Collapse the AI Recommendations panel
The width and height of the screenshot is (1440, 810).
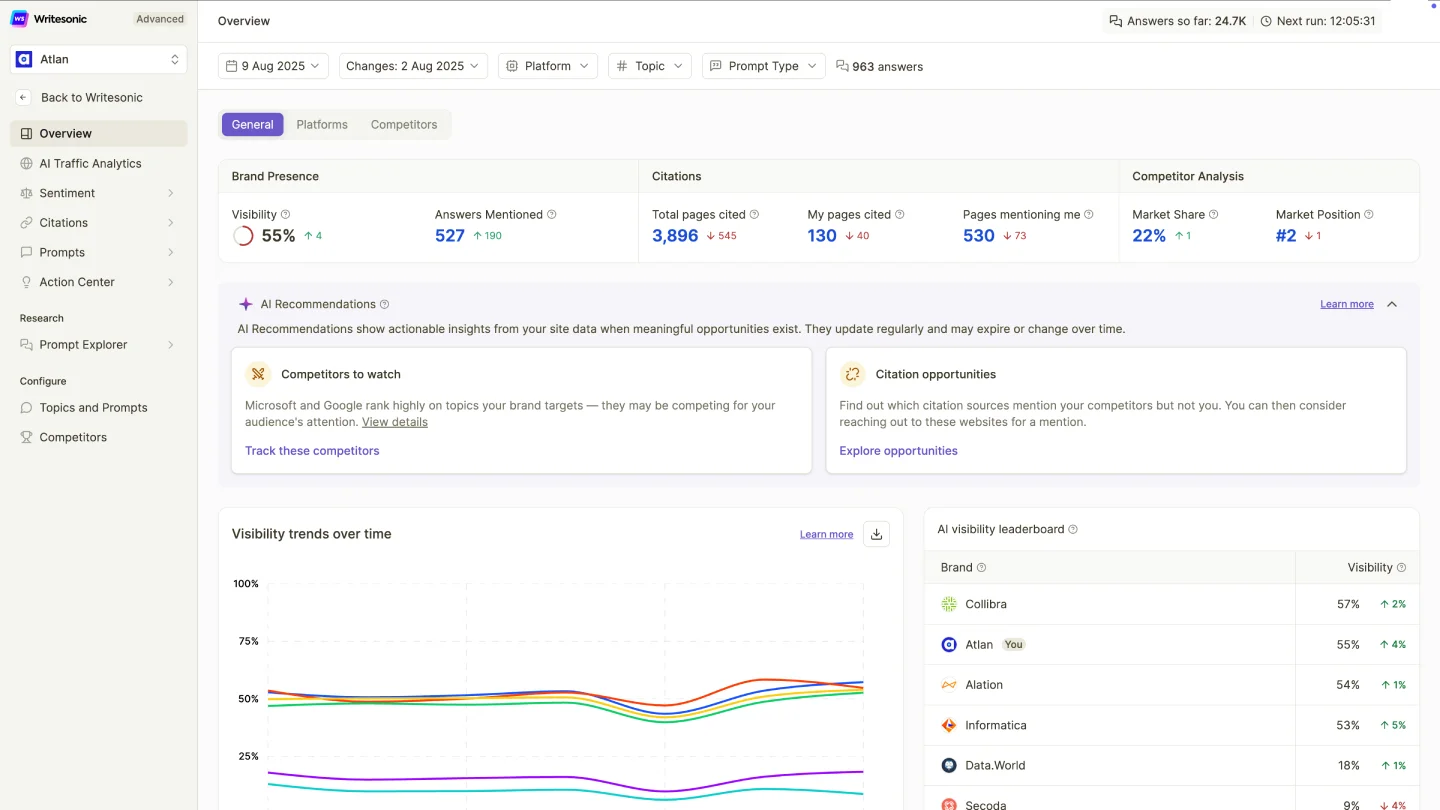point(1392,304)
